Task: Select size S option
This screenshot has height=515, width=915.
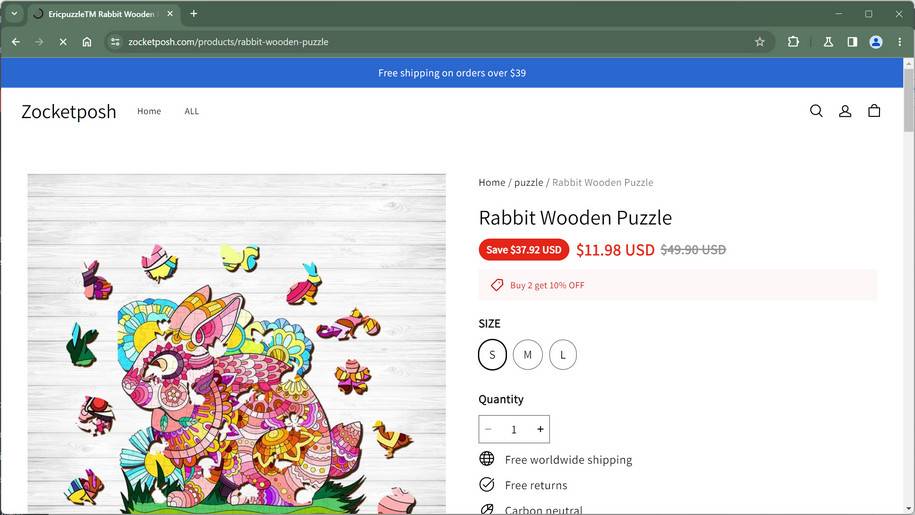Action: pyautogui.click(x=492, y=354)
